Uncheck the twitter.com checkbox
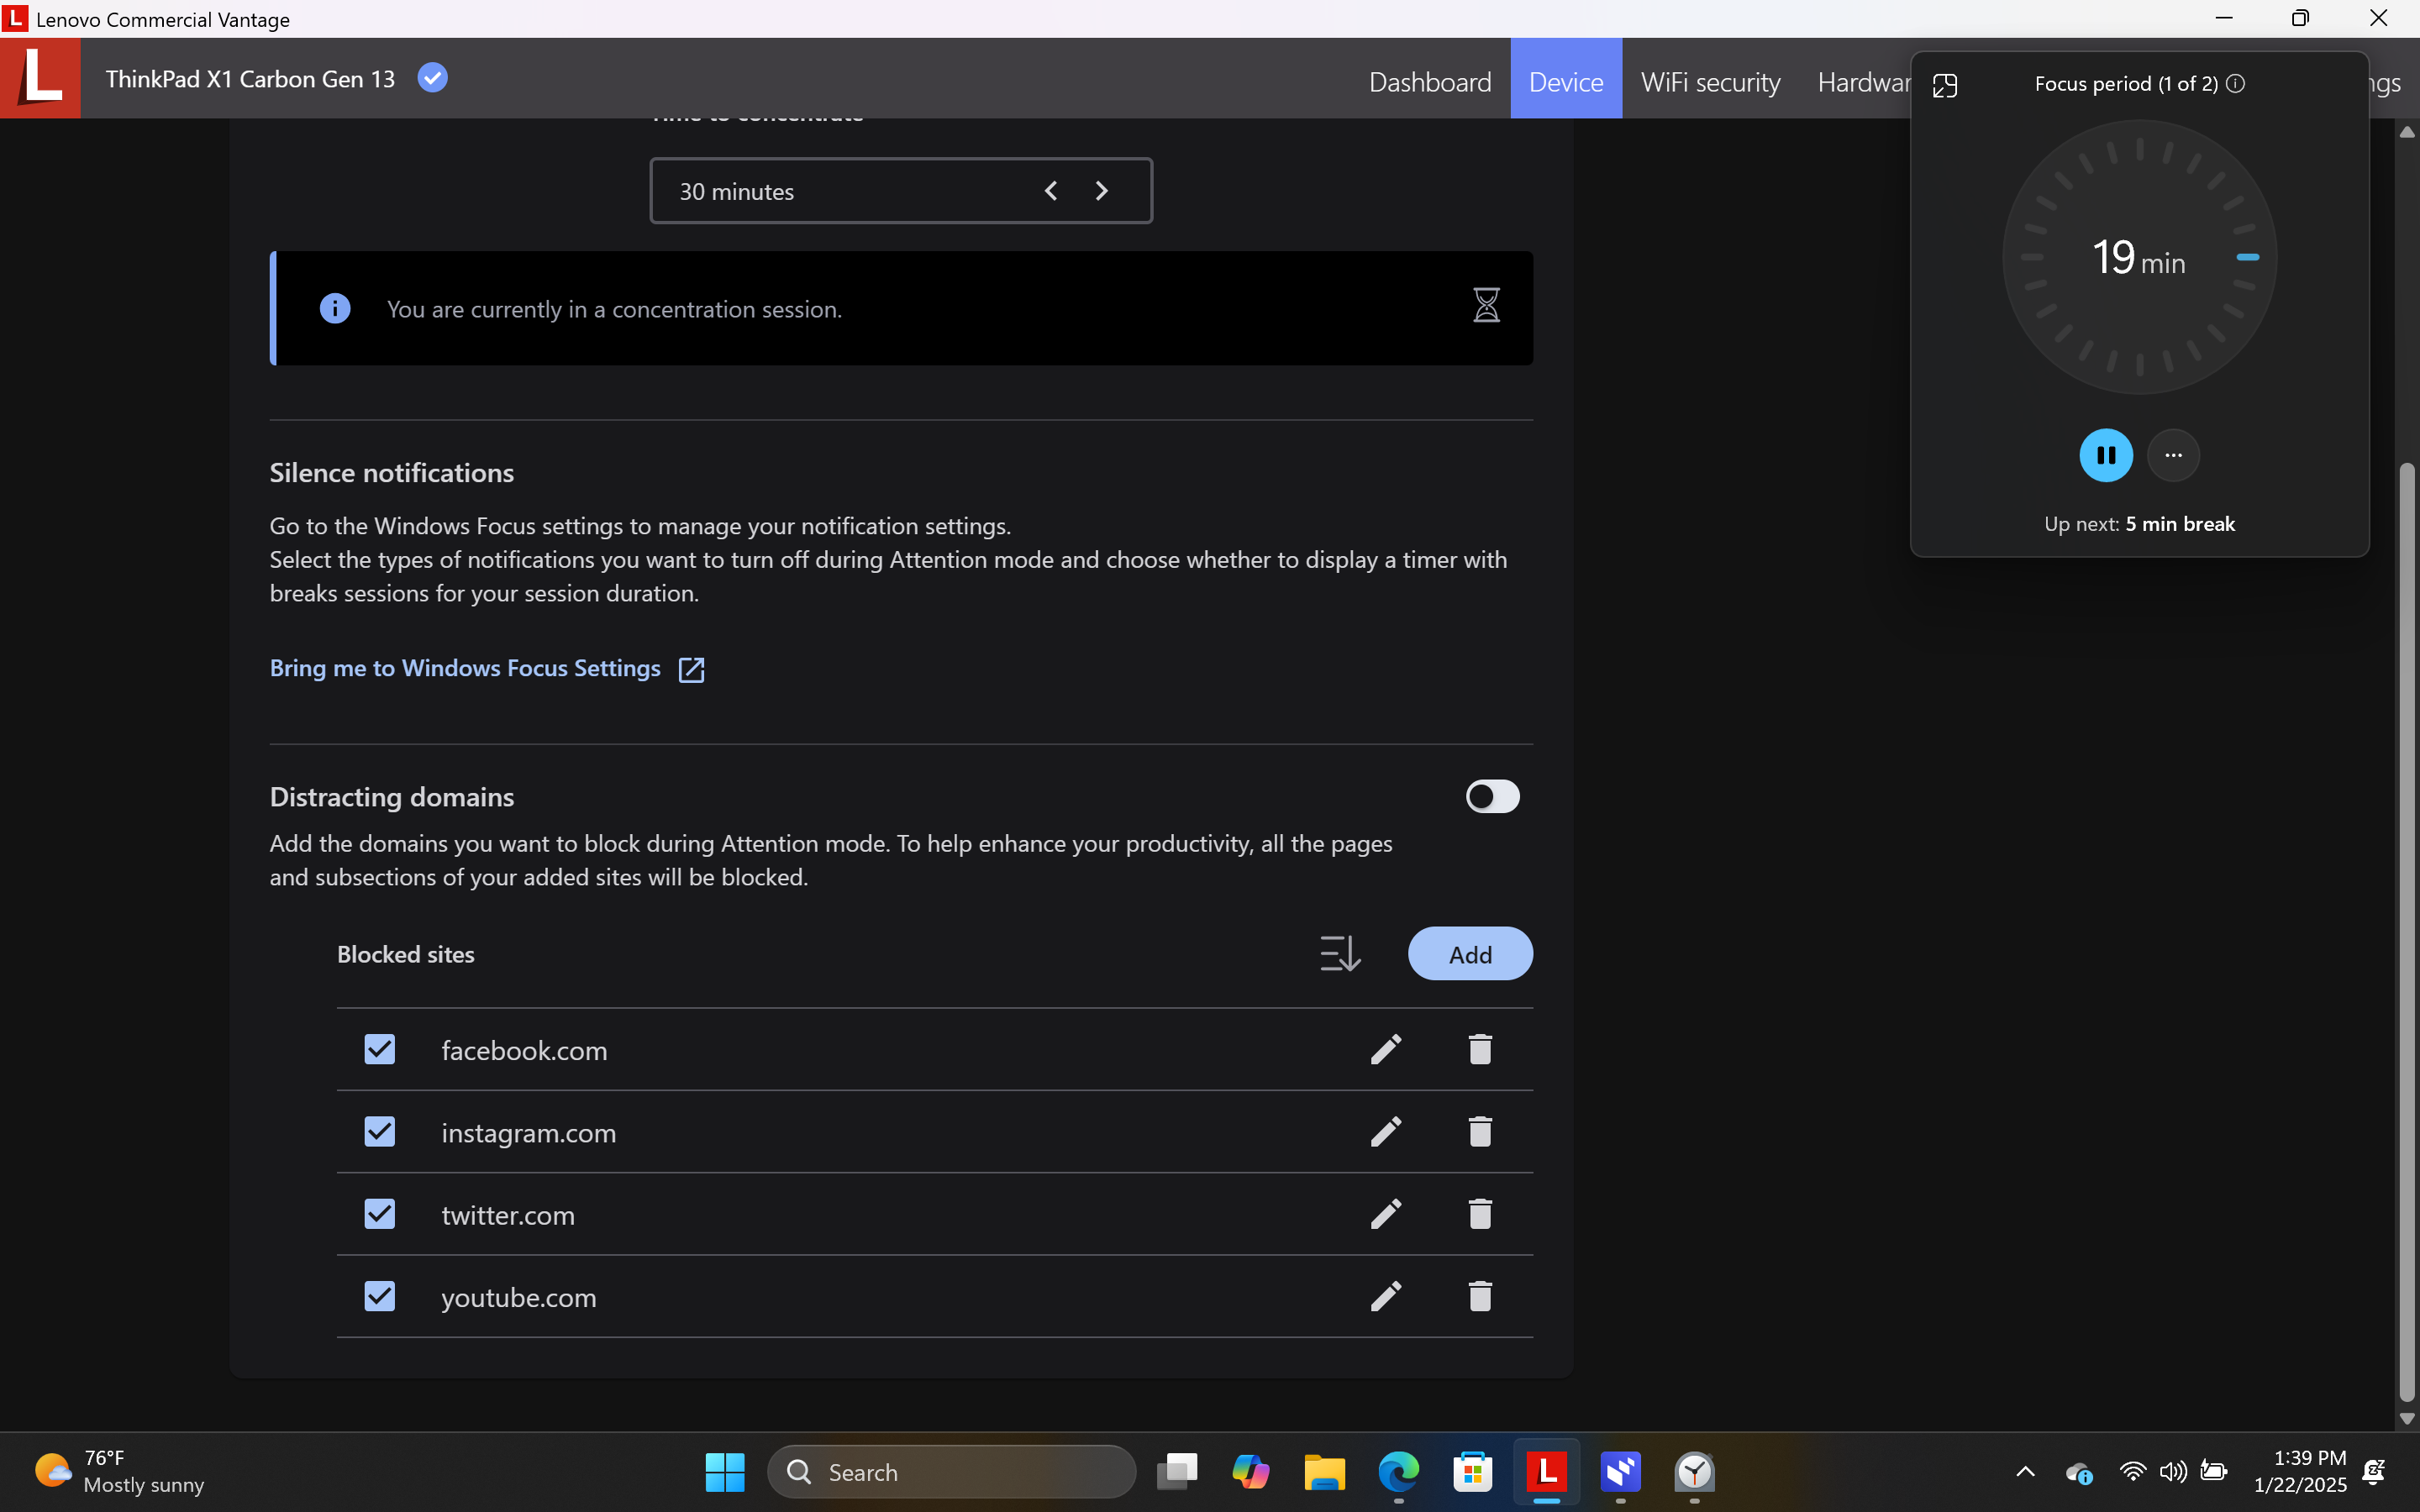This screenshot has height=1512, width=2420. (380, 1214)
